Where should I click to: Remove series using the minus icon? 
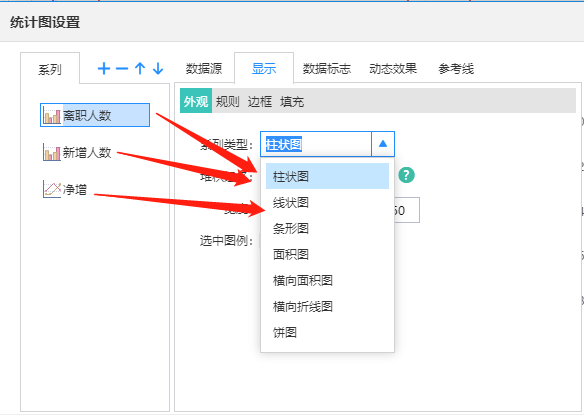[122, 69]
